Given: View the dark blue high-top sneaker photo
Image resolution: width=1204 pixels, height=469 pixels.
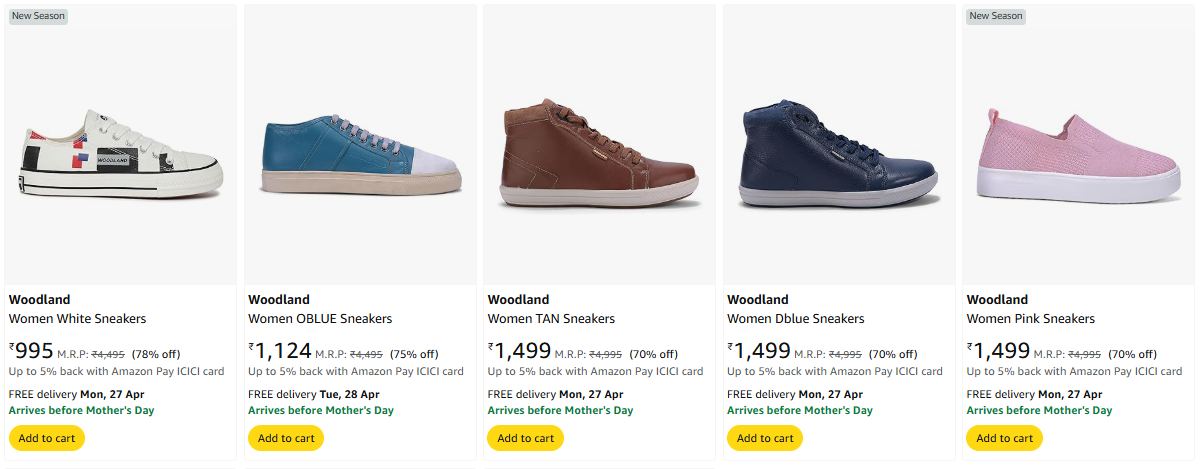Looking at the screenshot, I should pos(838,155).
